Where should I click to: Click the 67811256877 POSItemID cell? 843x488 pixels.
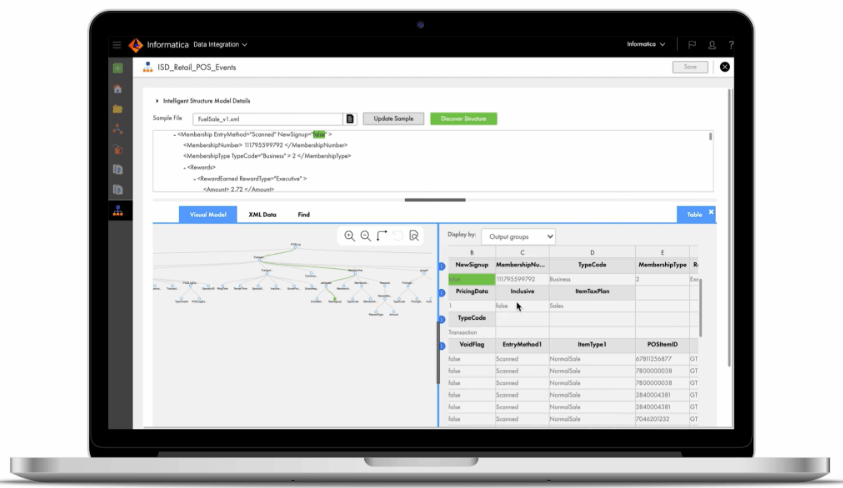662,359
